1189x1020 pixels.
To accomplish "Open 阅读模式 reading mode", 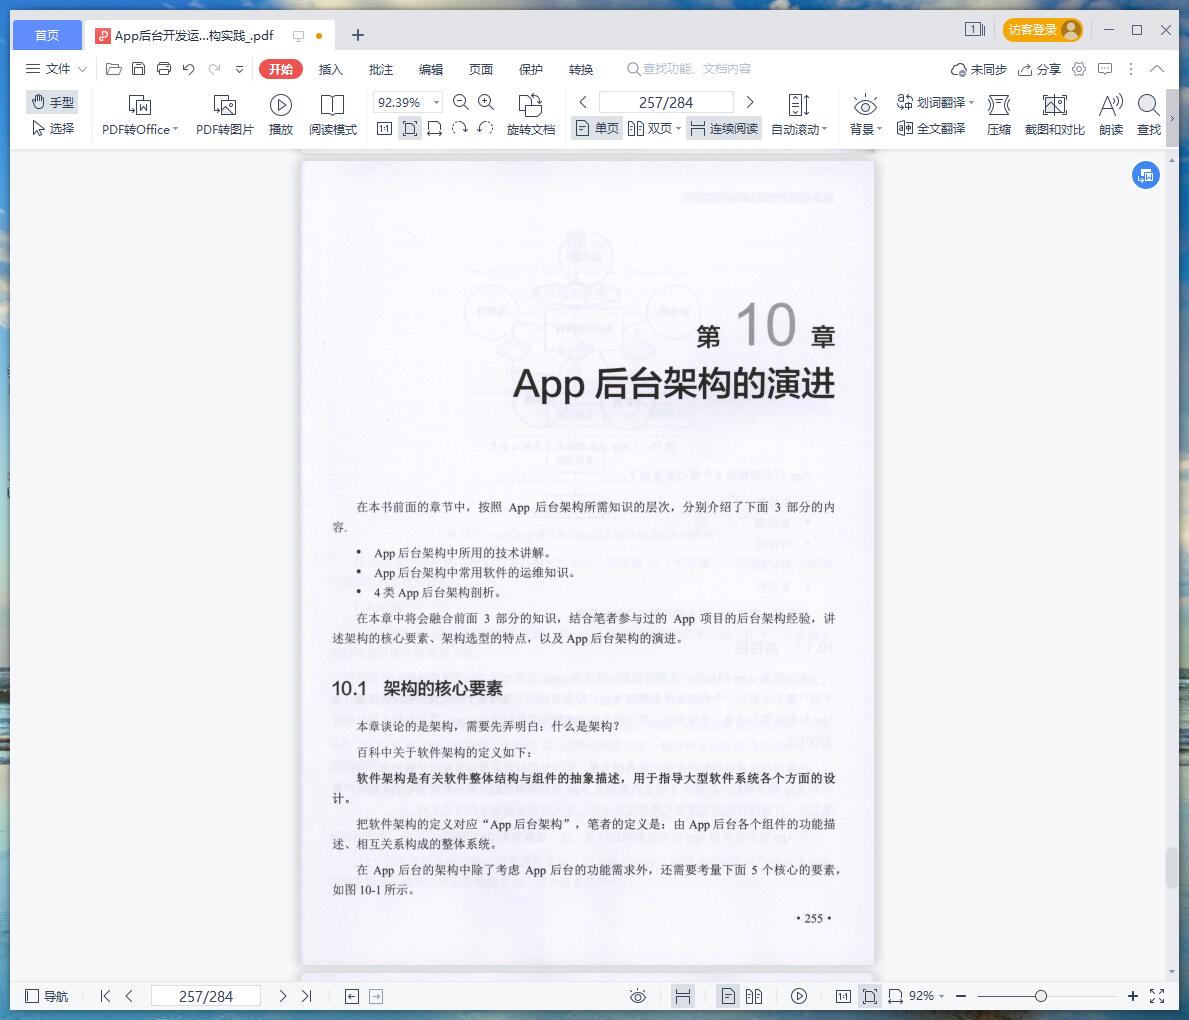I will (x=332, y=115).
